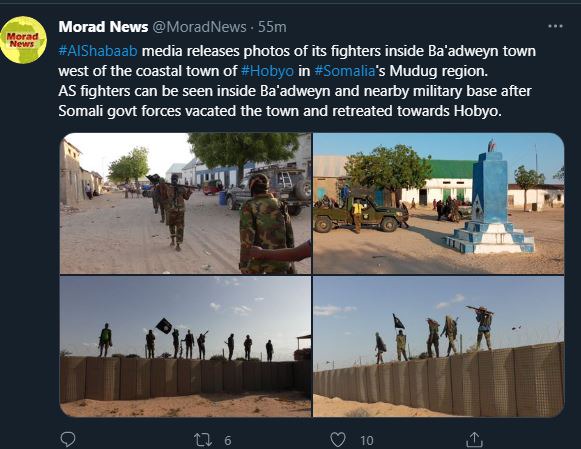View the photo of fighters walking down the street

pos(185,203)
